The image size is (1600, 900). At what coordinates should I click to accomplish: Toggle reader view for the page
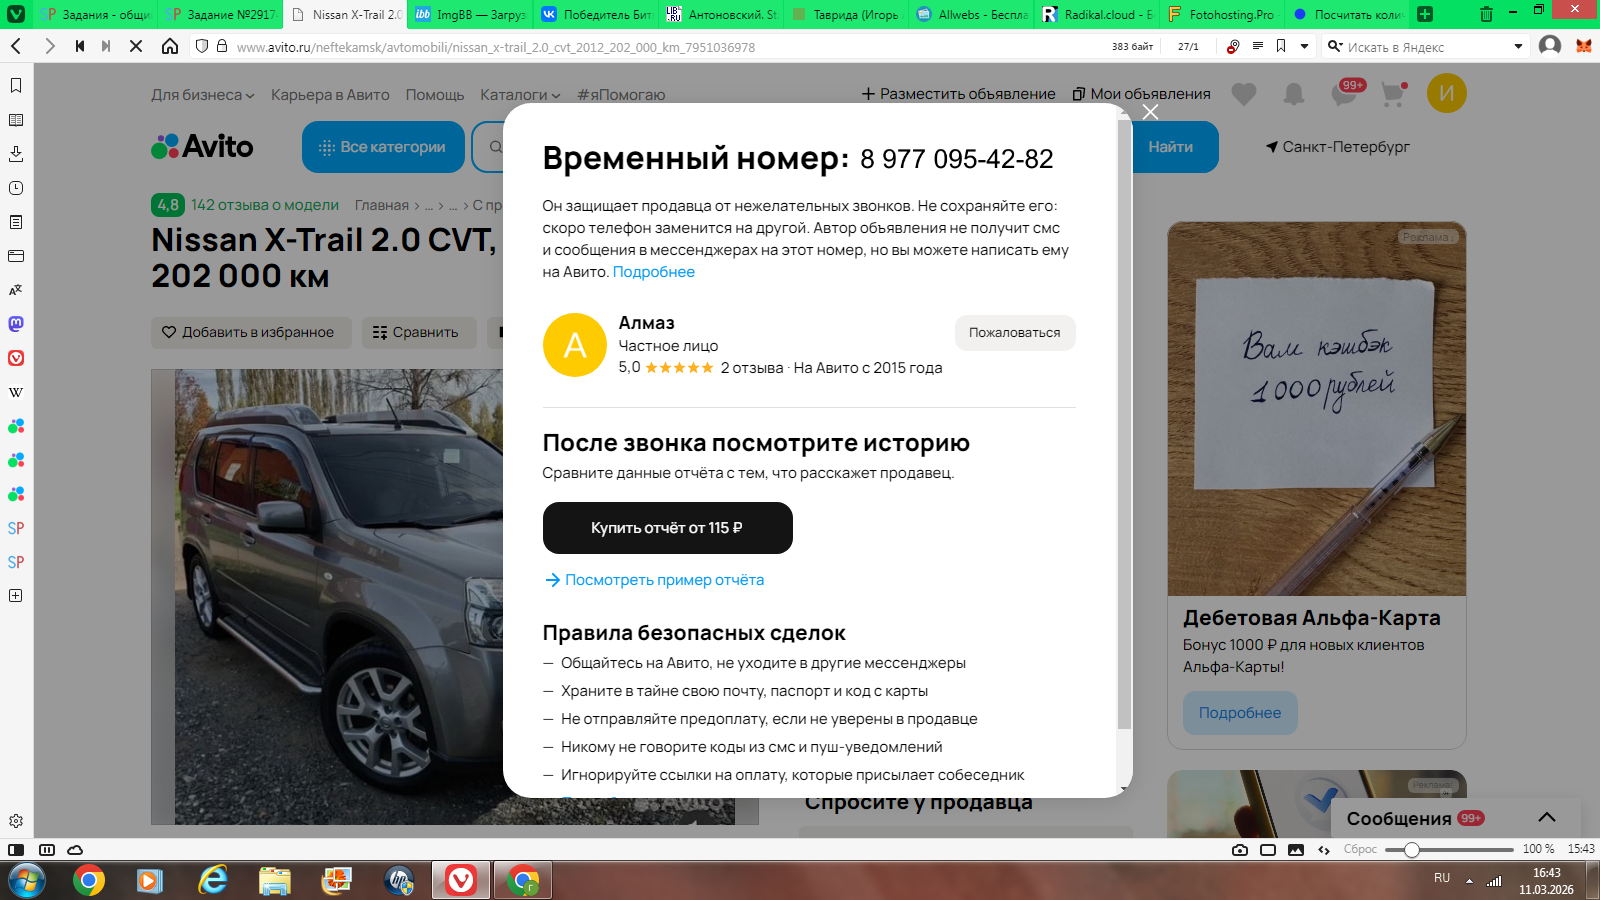pos(1258,46)
